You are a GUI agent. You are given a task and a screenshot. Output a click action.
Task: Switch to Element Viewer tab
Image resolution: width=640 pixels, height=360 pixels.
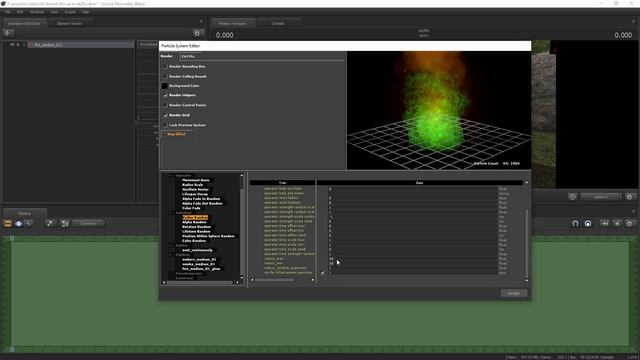click(x=69, y=23)
